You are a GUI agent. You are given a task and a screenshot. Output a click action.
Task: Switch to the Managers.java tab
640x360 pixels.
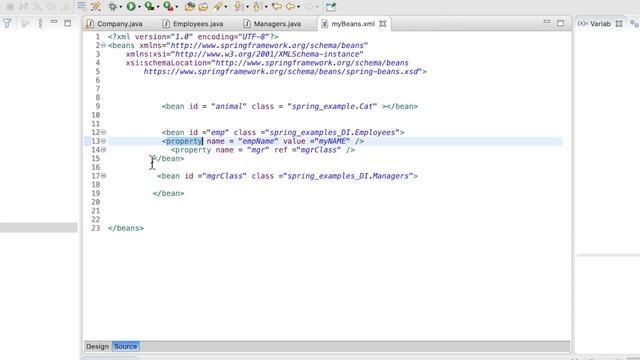coord(273,24)
